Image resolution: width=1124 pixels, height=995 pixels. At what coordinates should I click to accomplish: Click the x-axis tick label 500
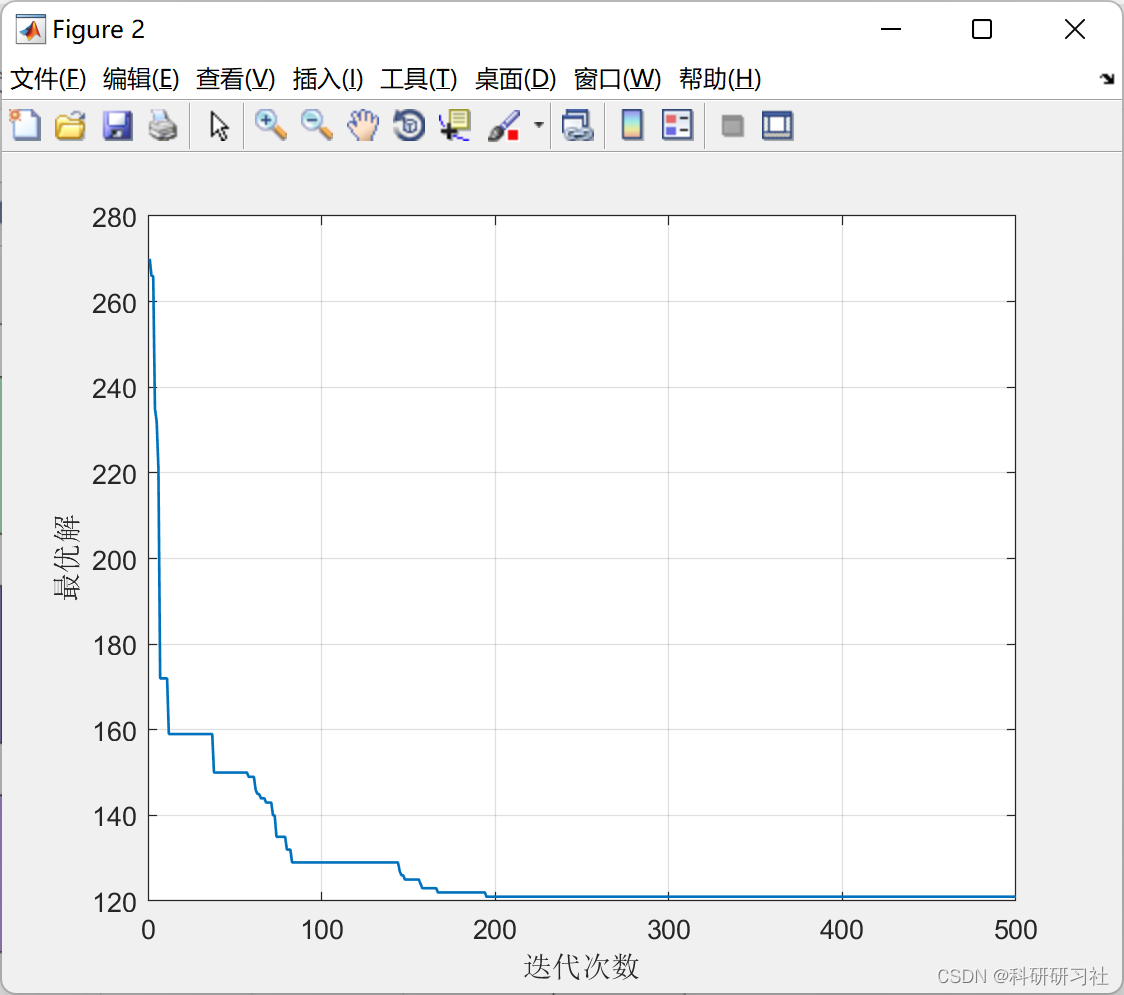point(1015,930)
